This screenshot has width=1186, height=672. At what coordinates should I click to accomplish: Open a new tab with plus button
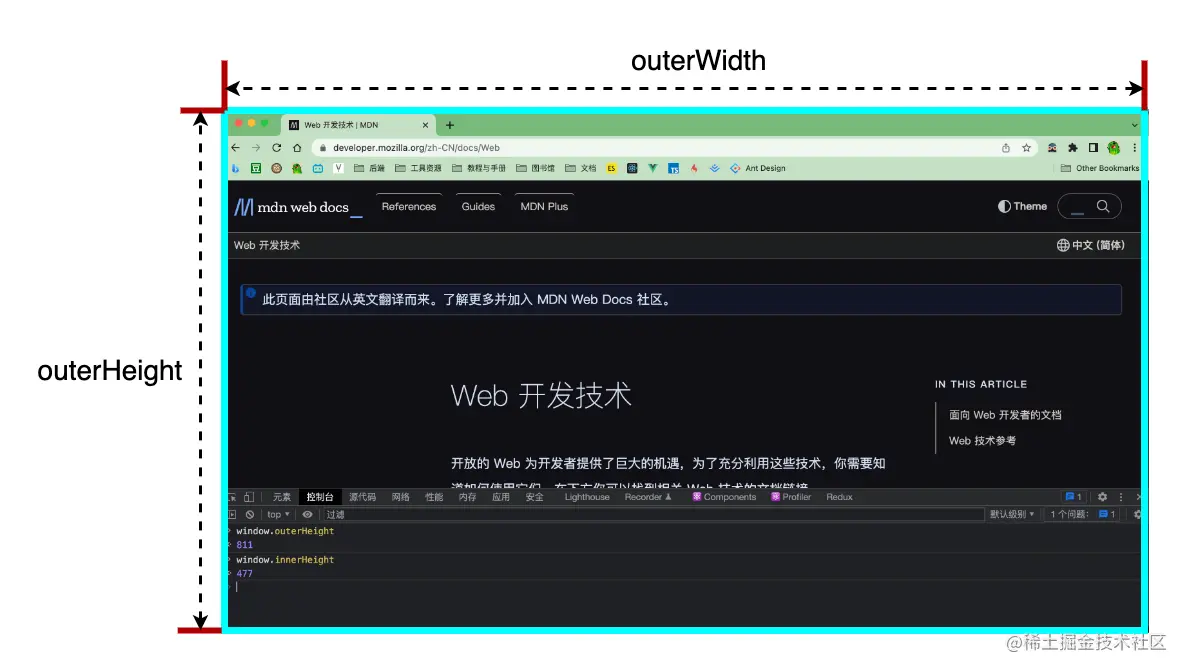[x=450, y=125]
